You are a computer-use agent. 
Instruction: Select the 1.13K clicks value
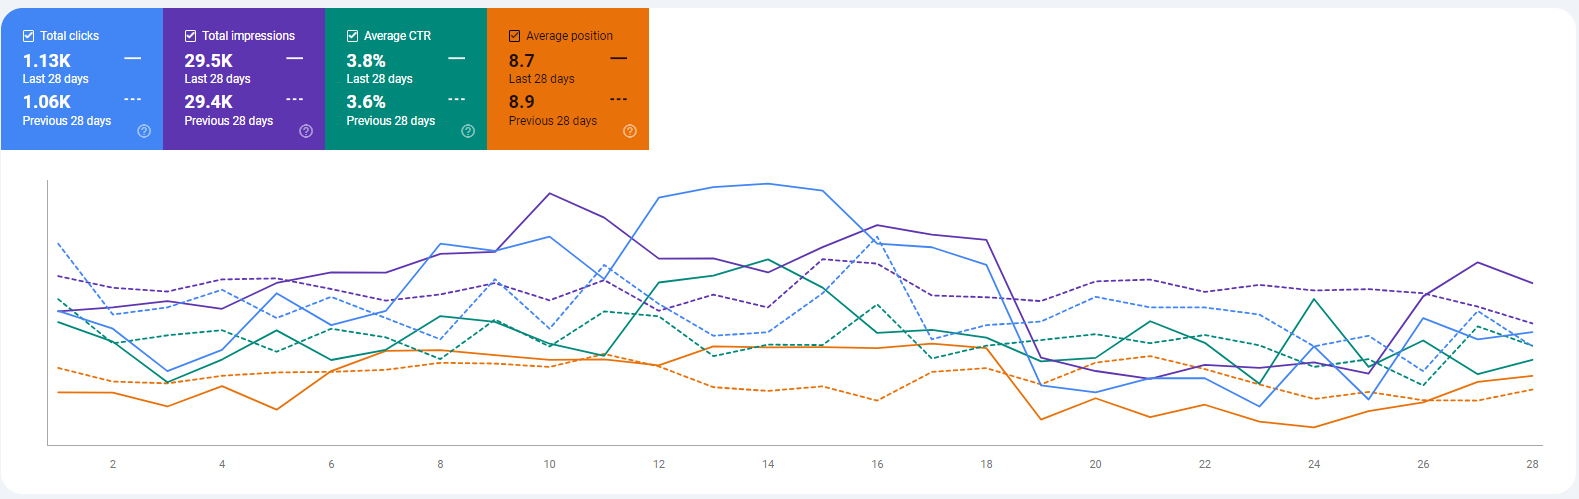pos(47,61)
